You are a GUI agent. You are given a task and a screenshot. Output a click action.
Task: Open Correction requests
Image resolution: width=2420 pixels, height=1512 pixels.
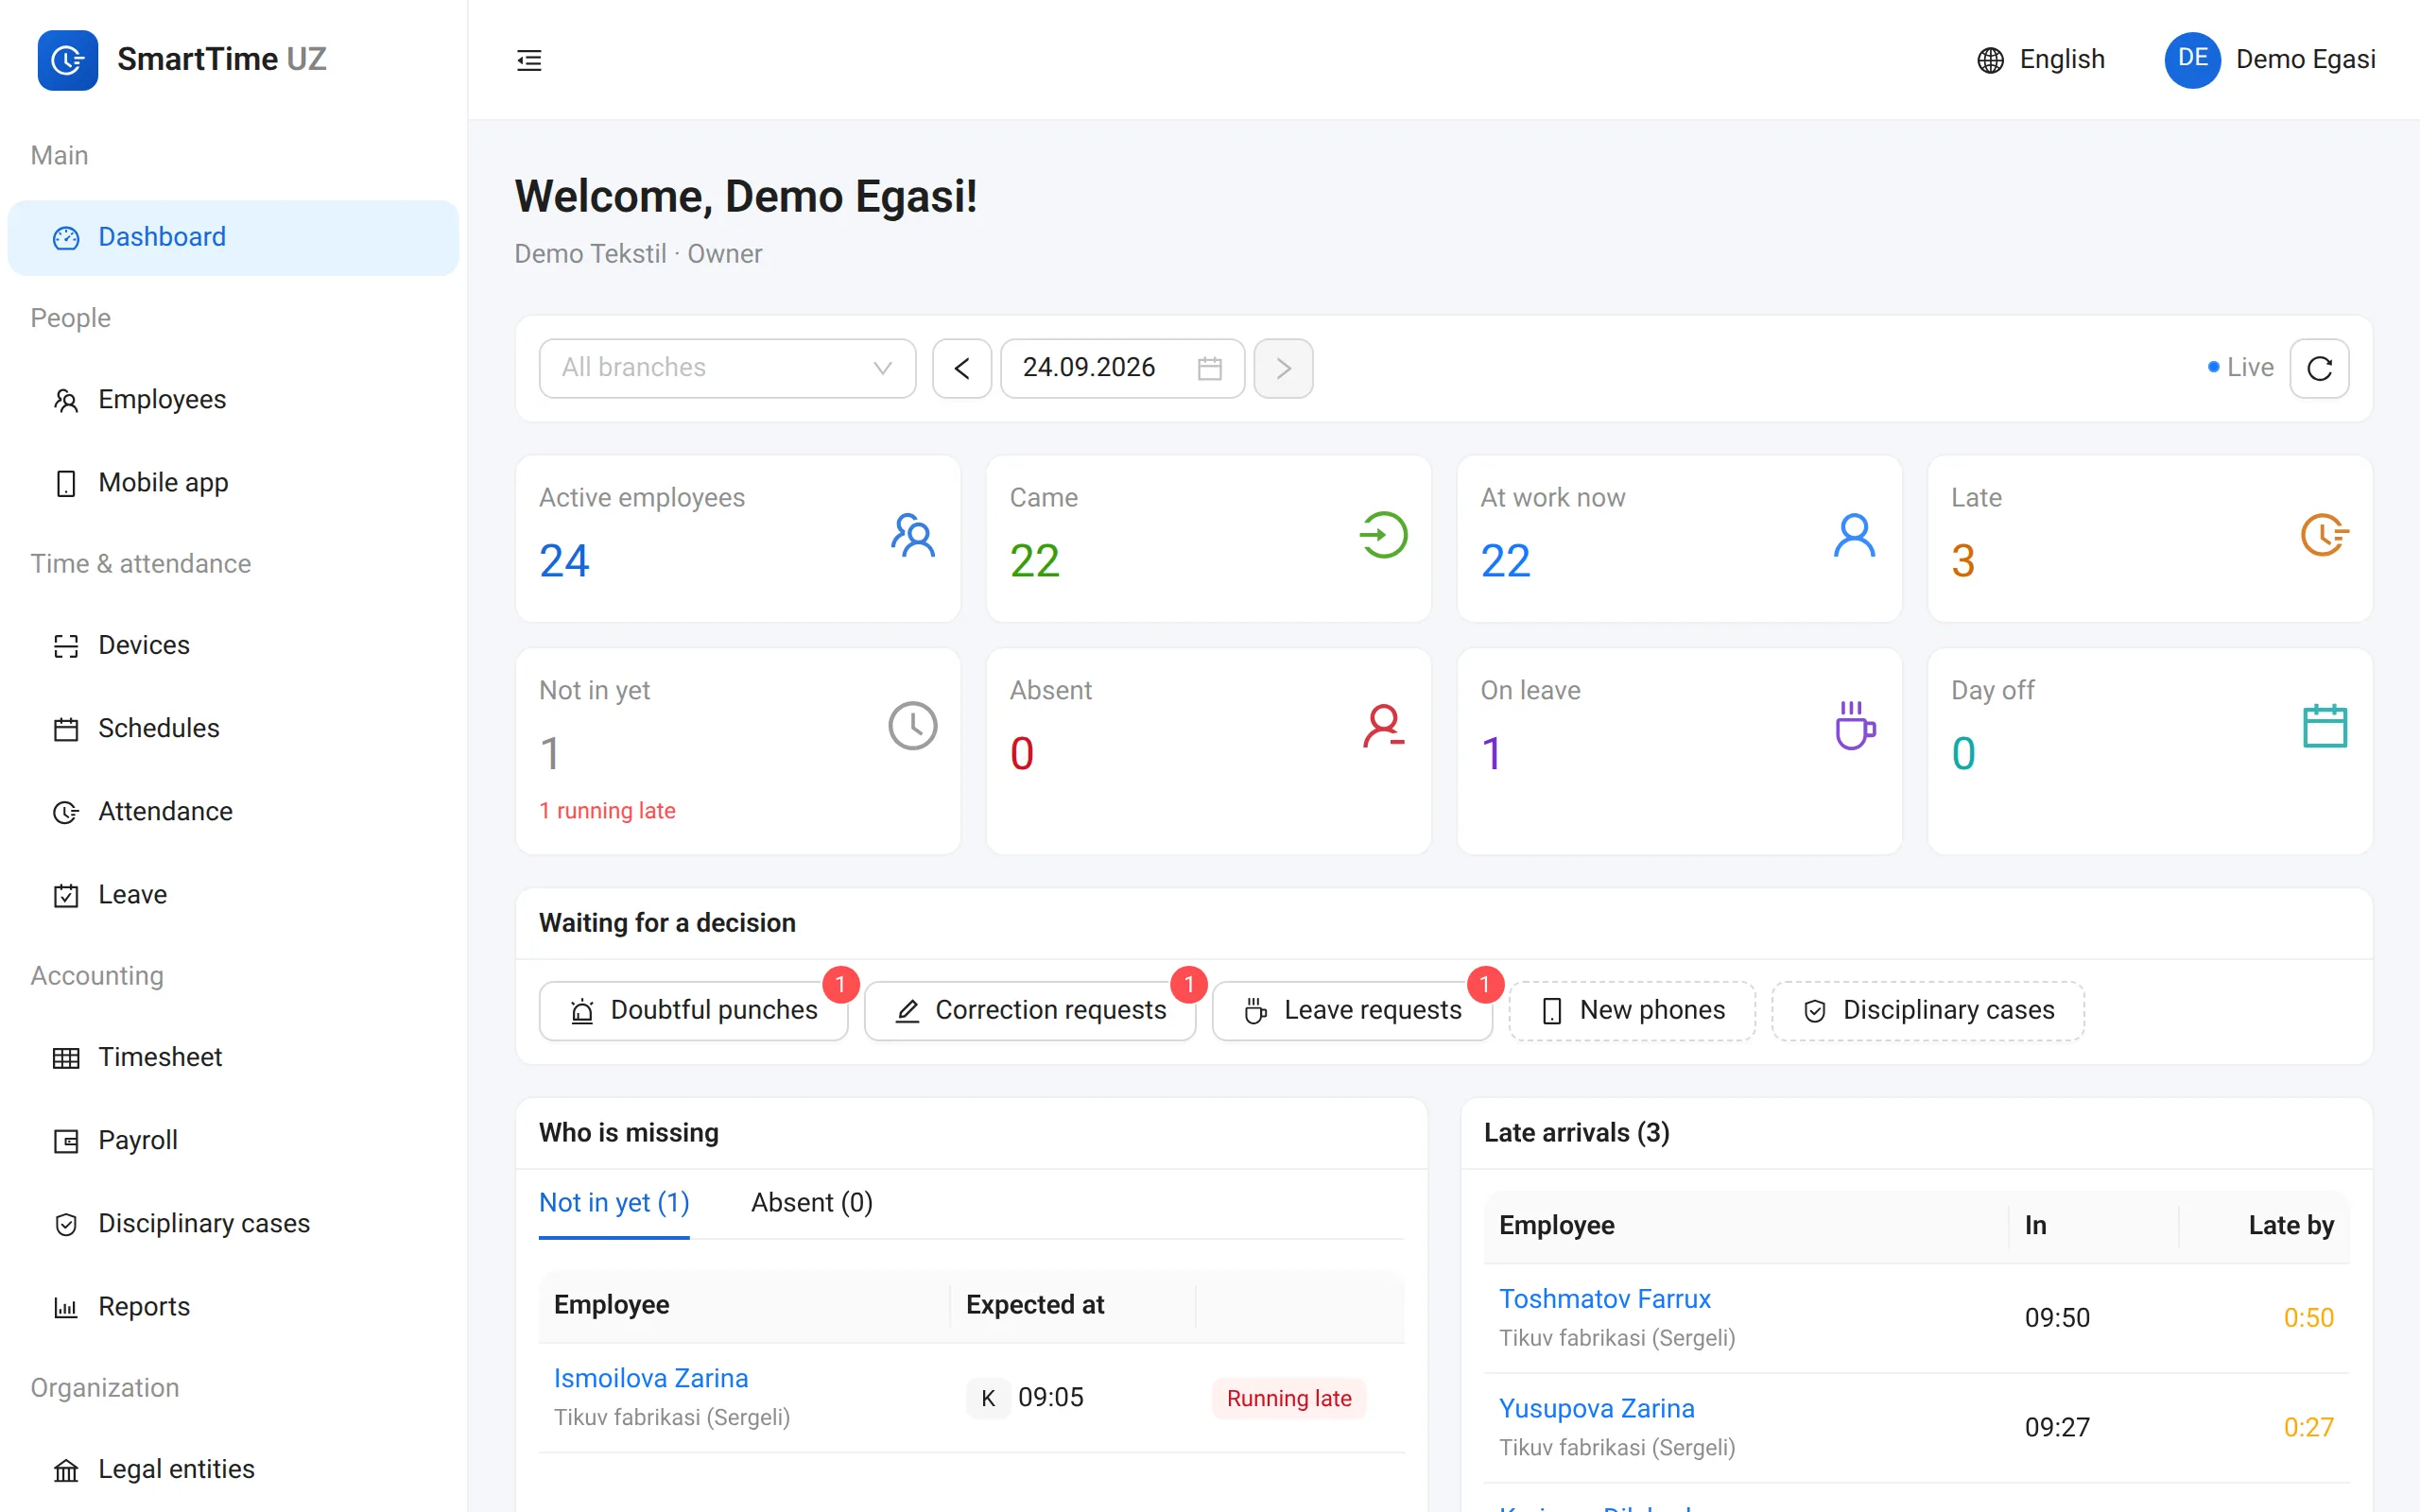1030,1010
